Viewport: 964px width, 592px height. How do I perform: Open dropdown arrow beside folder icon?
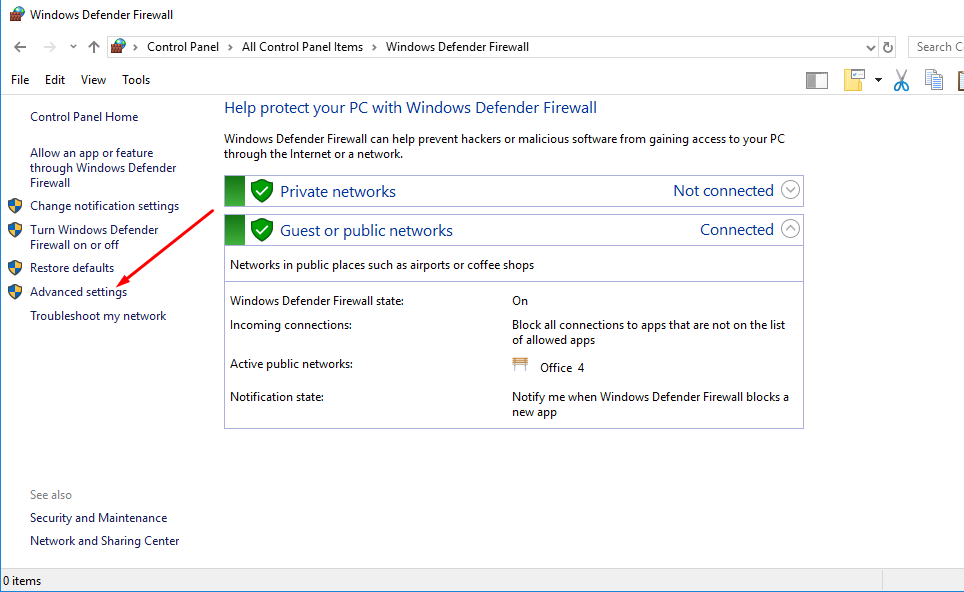[x=878, y=80]
